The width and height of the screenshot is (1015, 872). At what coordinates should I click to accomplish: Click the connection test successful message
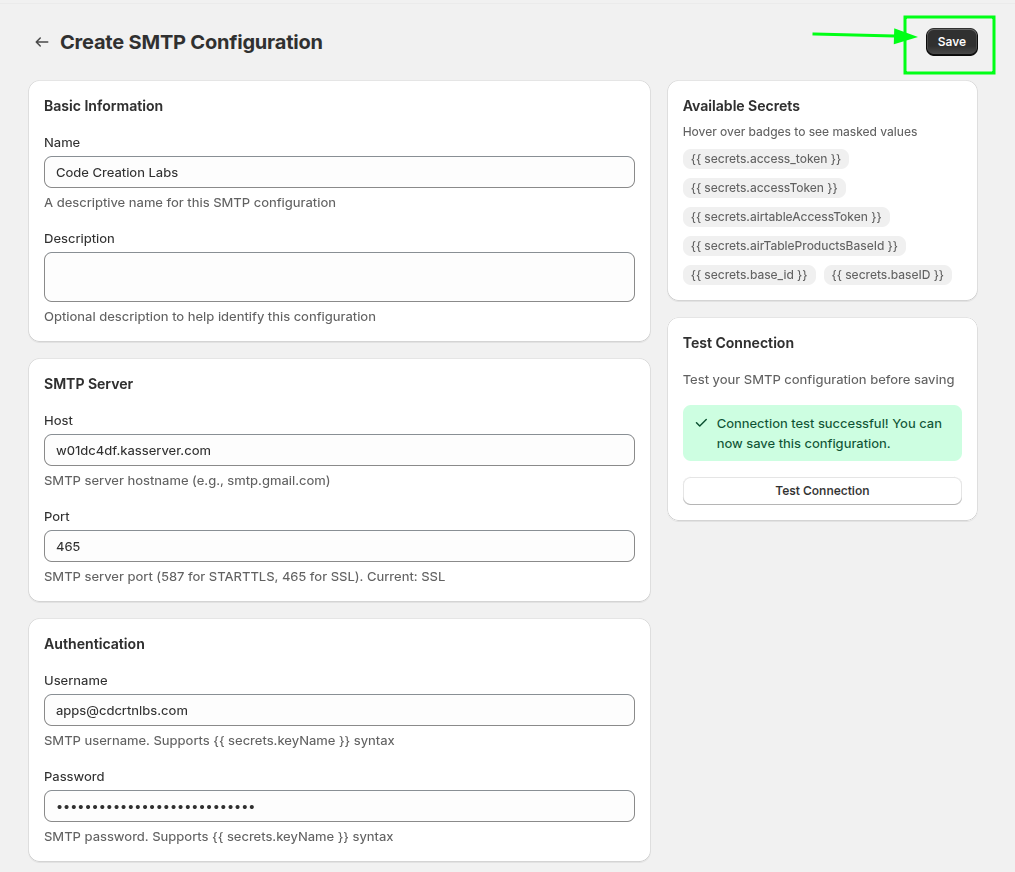tap(829, 433)
